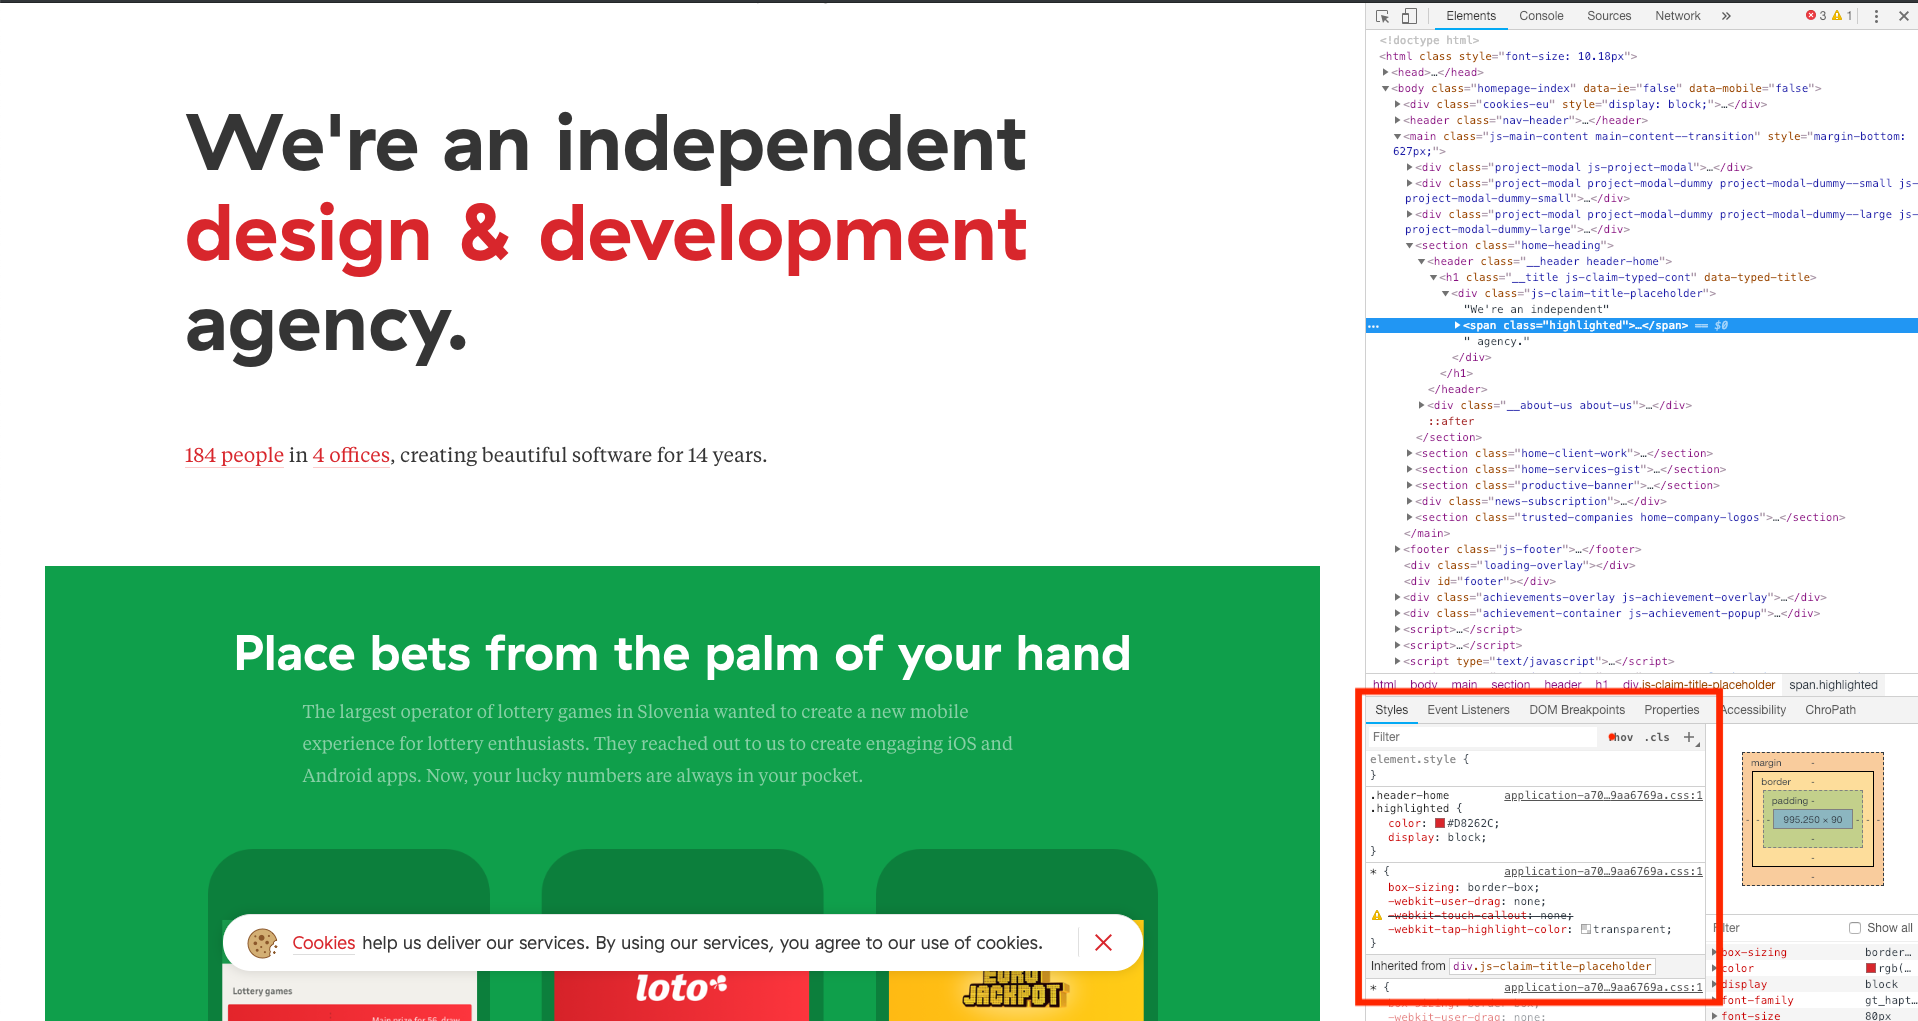
Task: Enable the Show all checkbox in Computed panel
Action: point(1856,928)
